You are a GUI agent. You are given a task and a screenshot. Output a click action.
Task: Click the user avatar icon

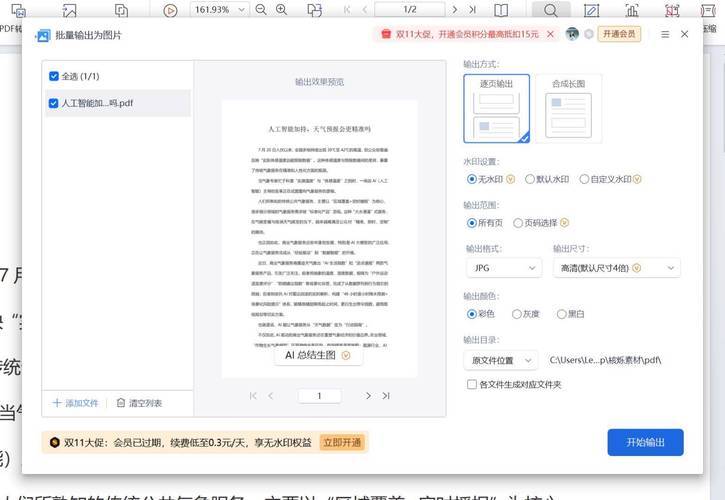pyautogui.click(x=571, y=34)
